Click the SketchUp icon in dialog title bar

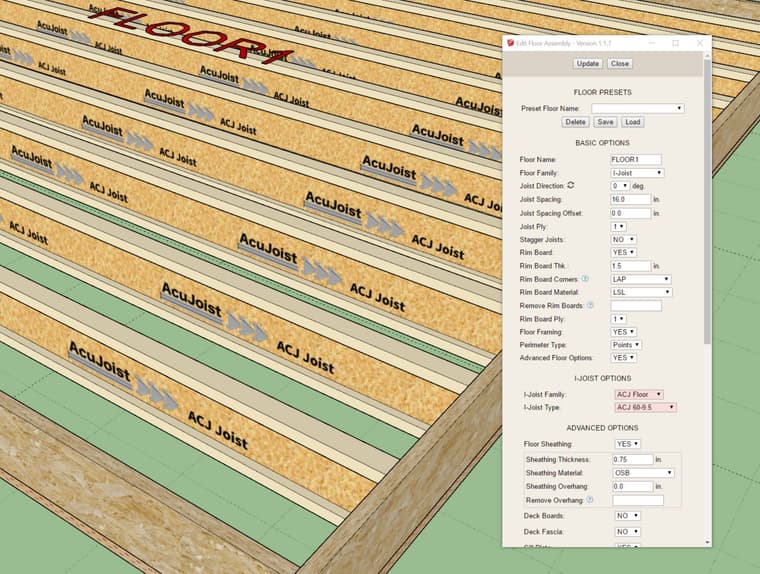point(511,43)
